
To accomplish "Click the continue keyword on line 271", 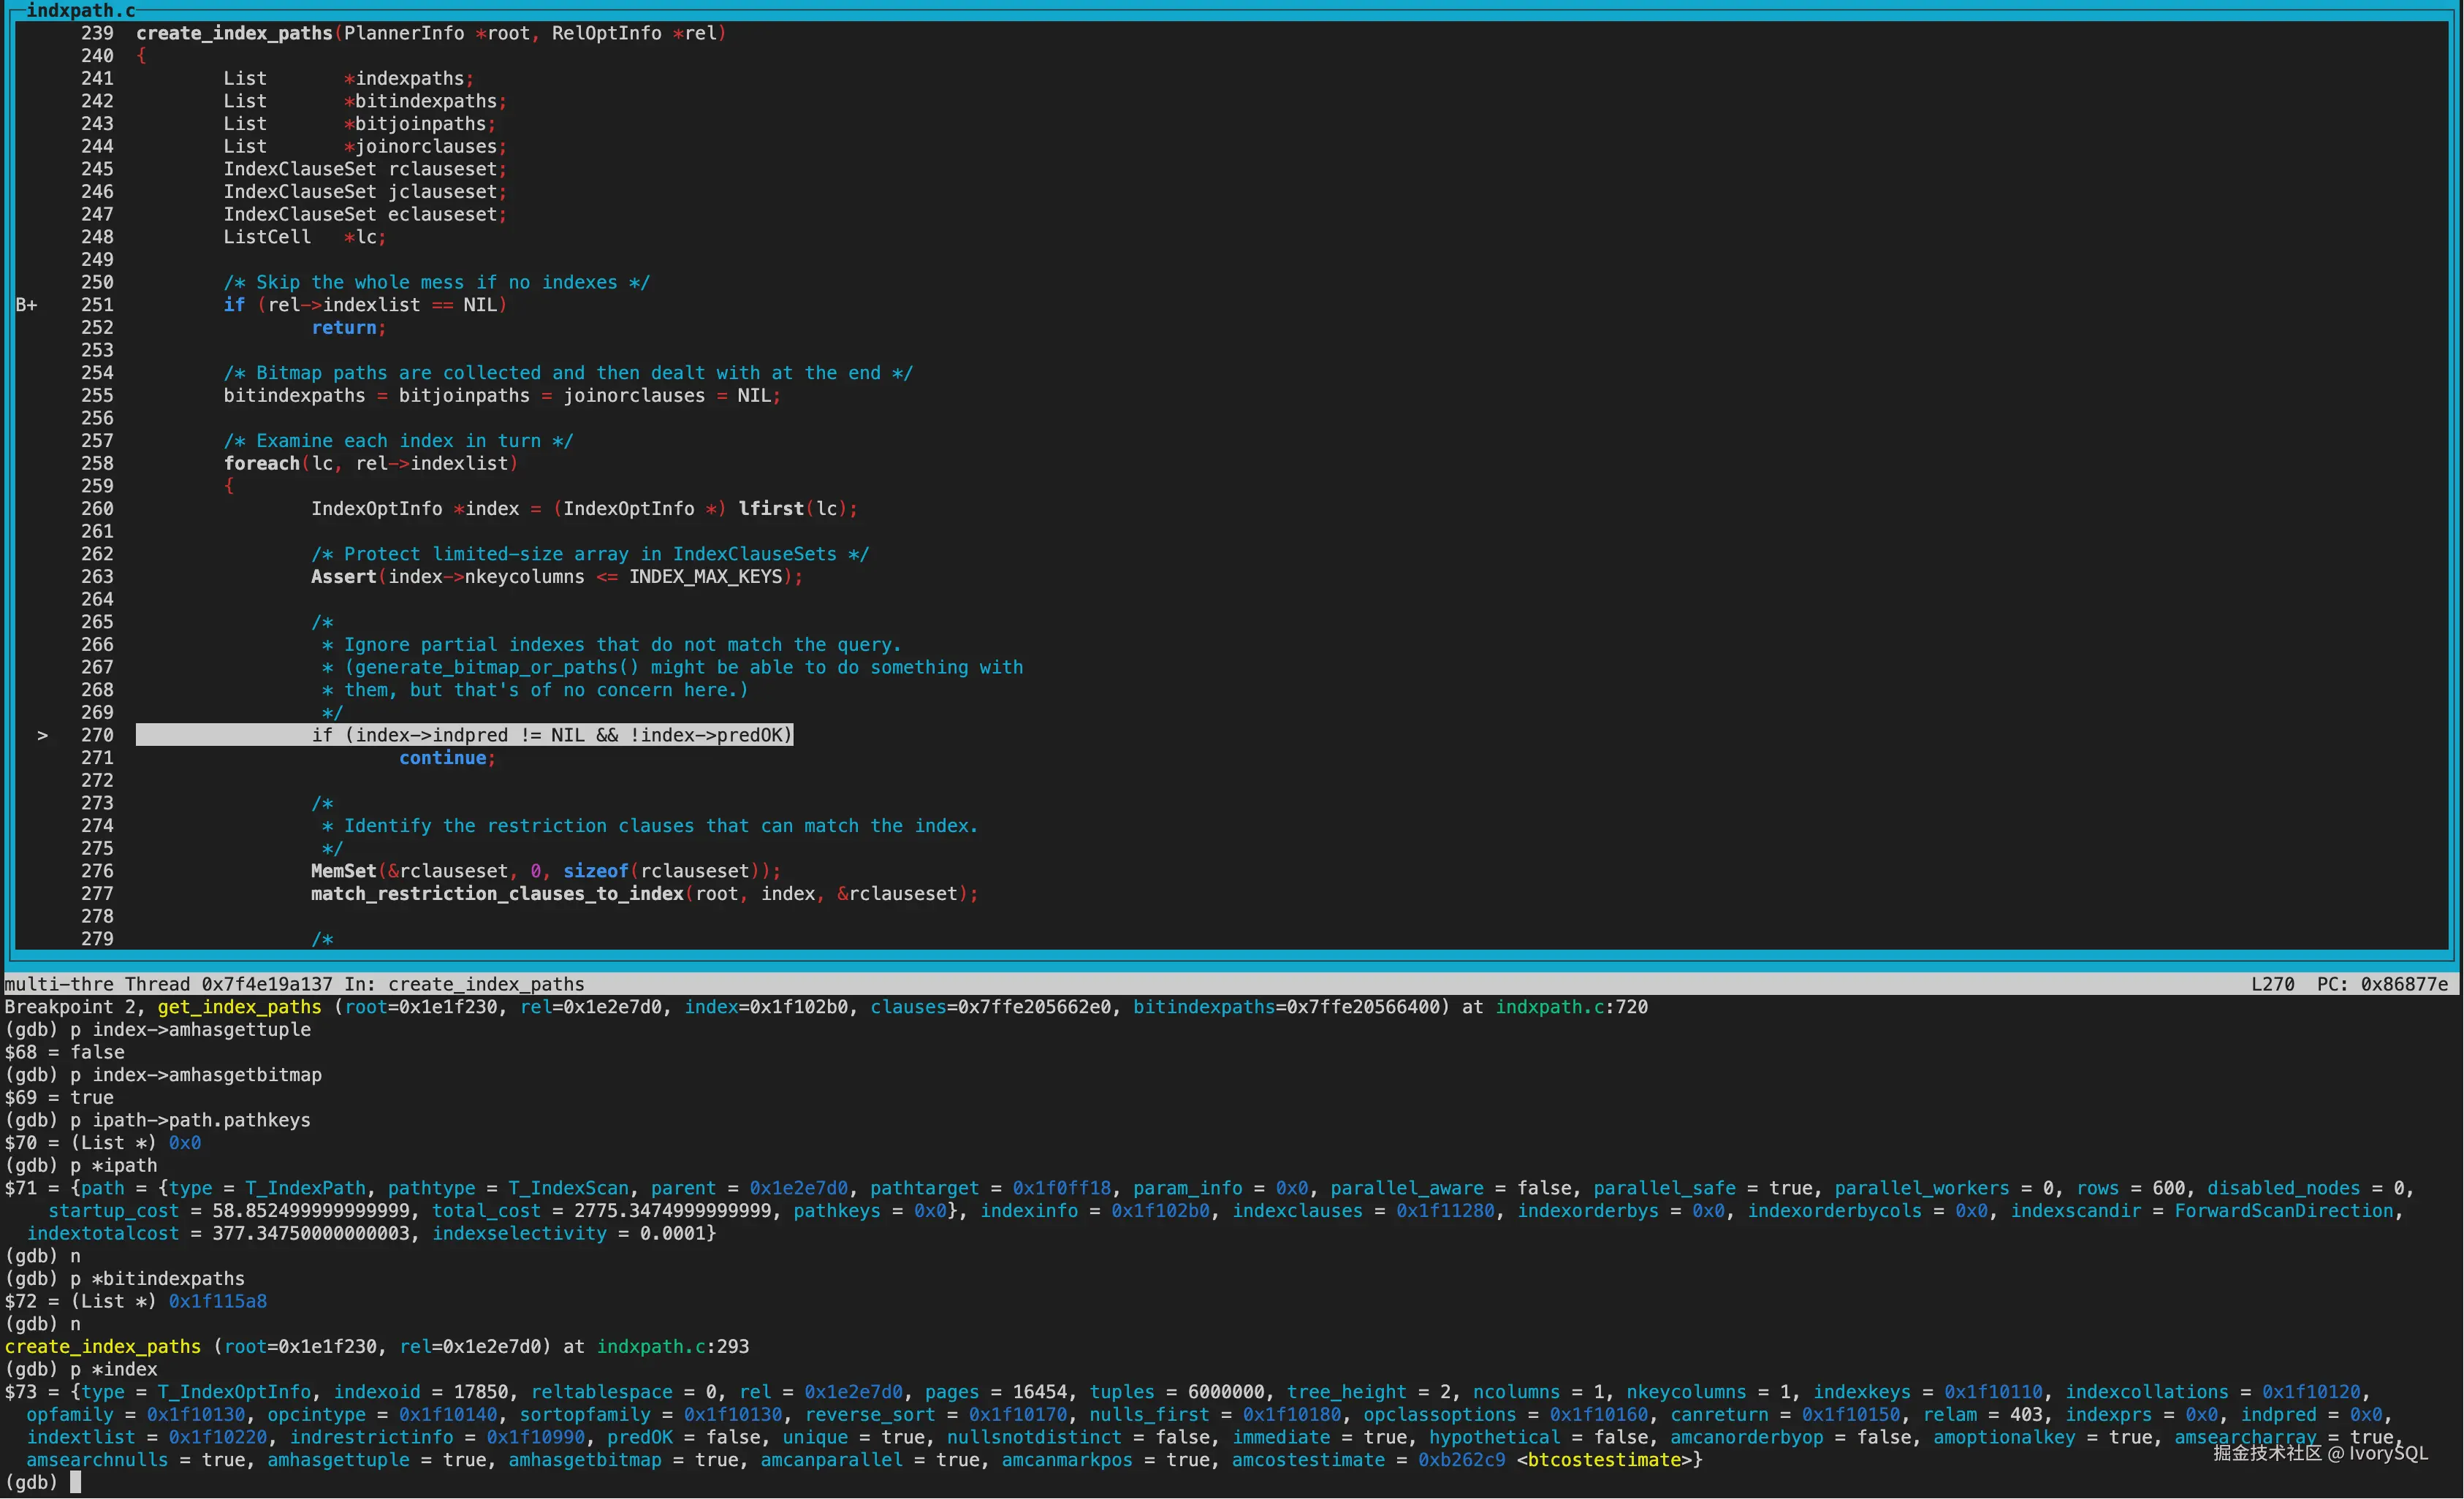I will (x=442, y=758).
